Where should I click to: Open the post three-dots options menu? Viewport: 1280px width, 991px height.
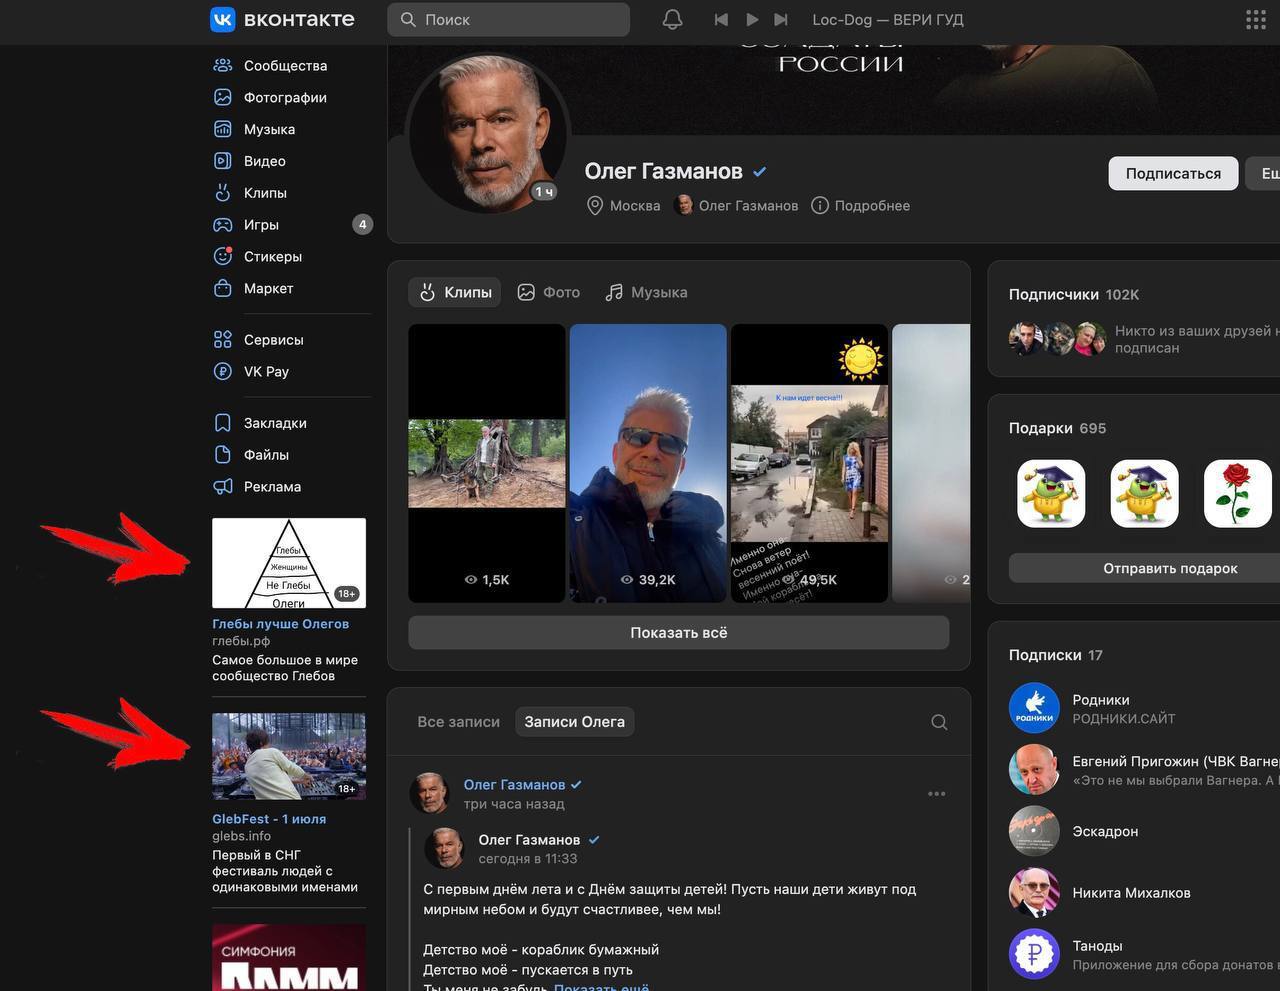pos(937,794)
